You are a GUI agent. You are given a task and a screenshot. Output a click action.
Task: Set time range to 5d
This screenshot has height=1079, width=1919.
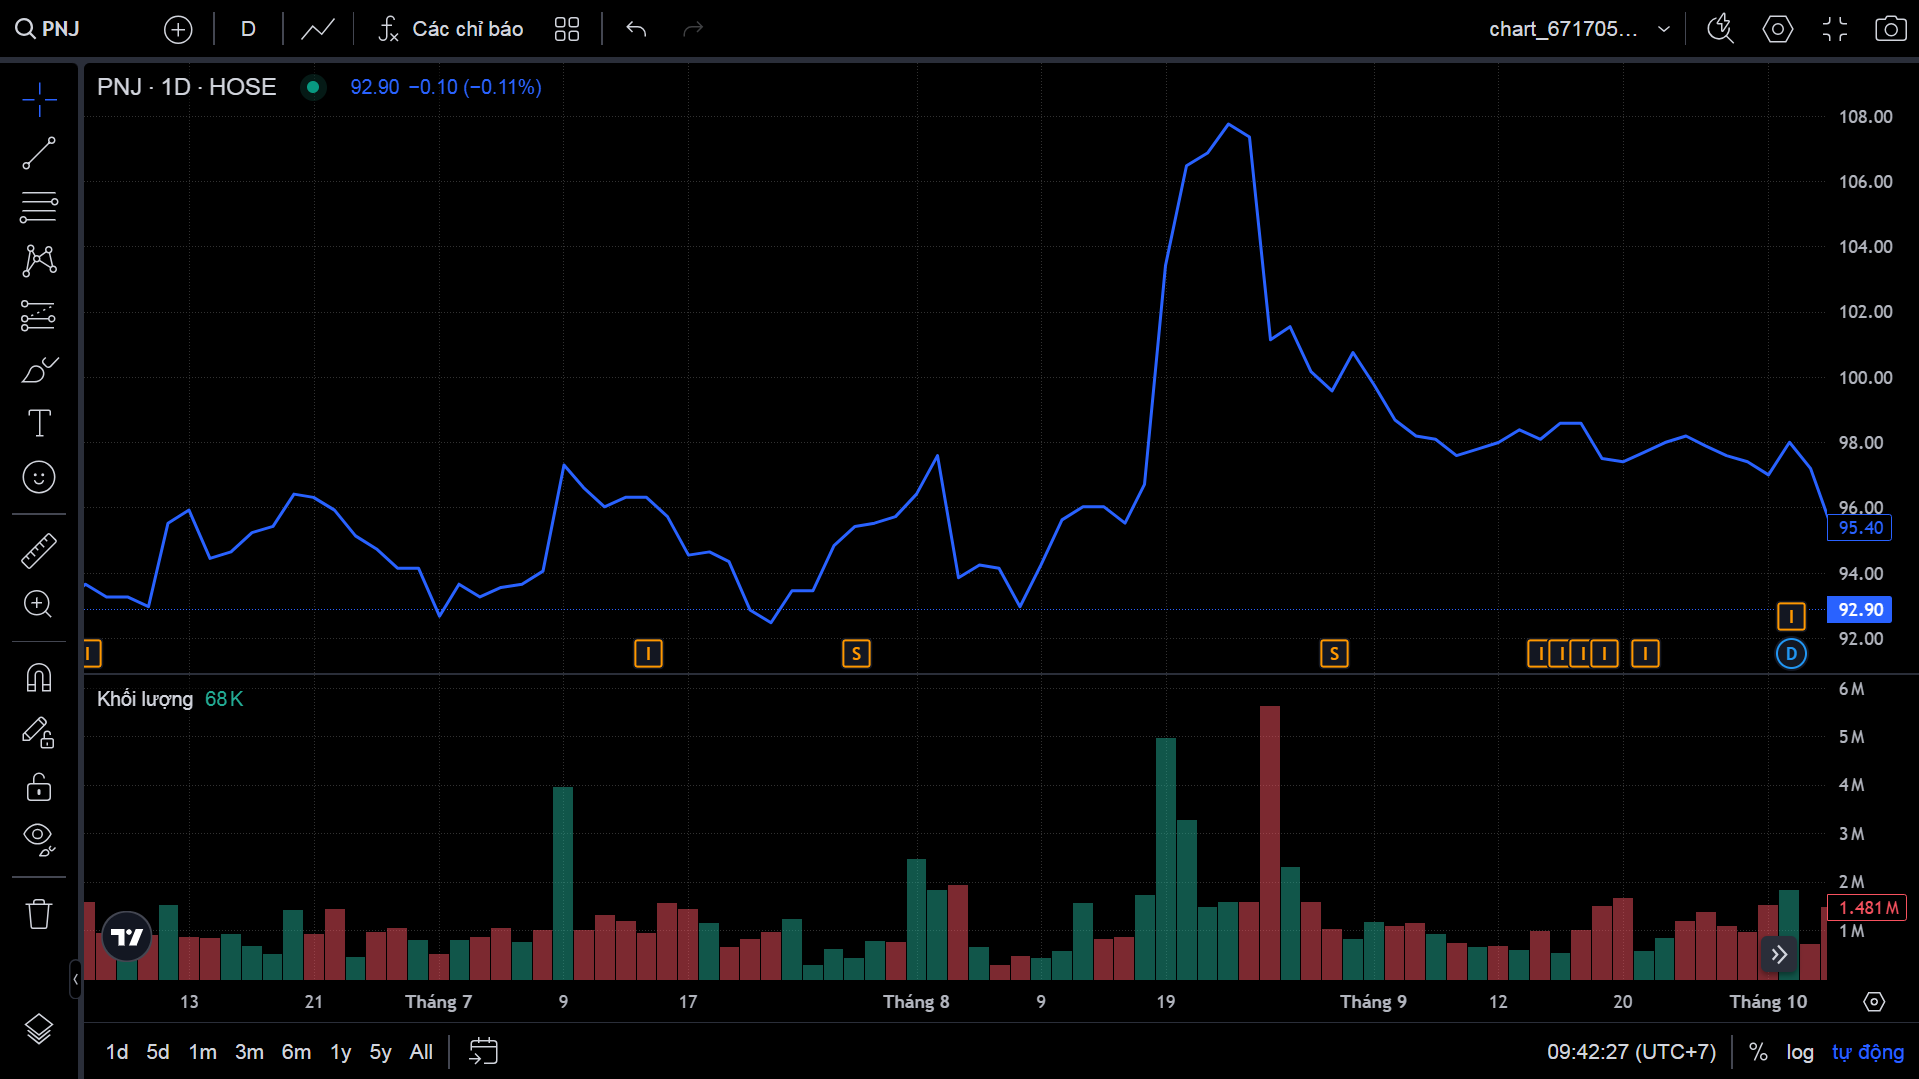click(158, 1052)
